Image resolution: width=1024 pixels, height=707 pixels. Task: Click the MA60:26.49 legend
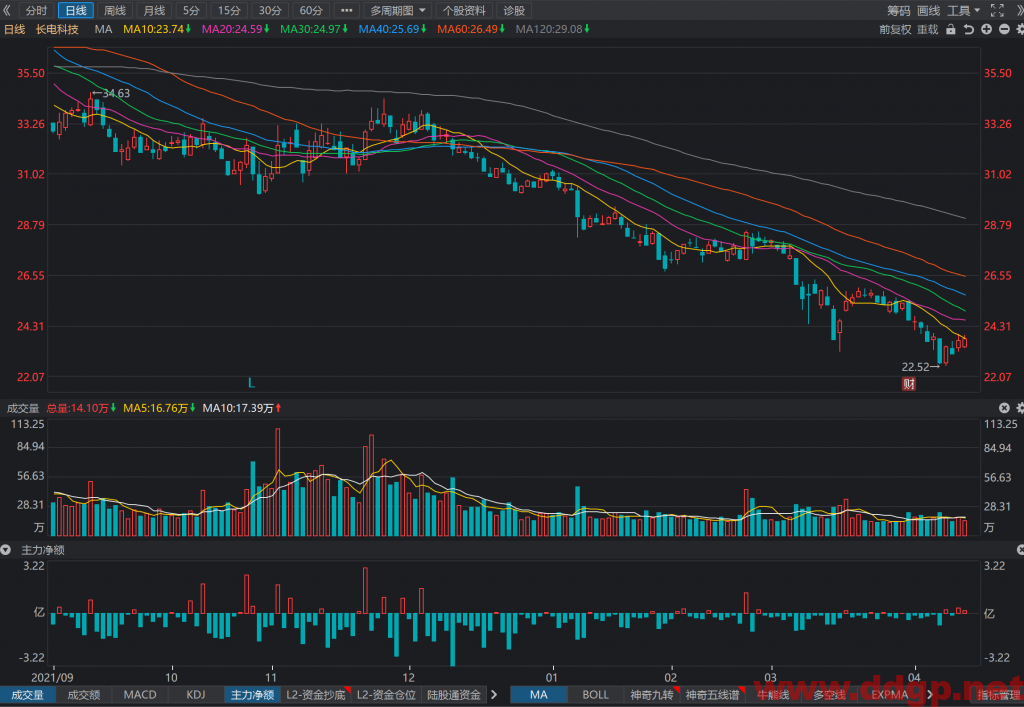[470, 29]
